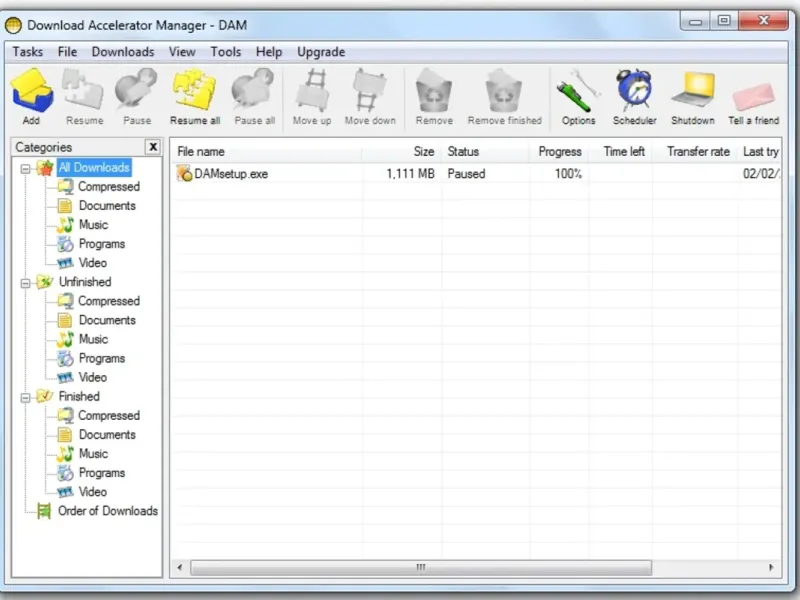Viewport: 800px width, 600px height.
Task: Sort by Size column header
Action: [402, 152]
